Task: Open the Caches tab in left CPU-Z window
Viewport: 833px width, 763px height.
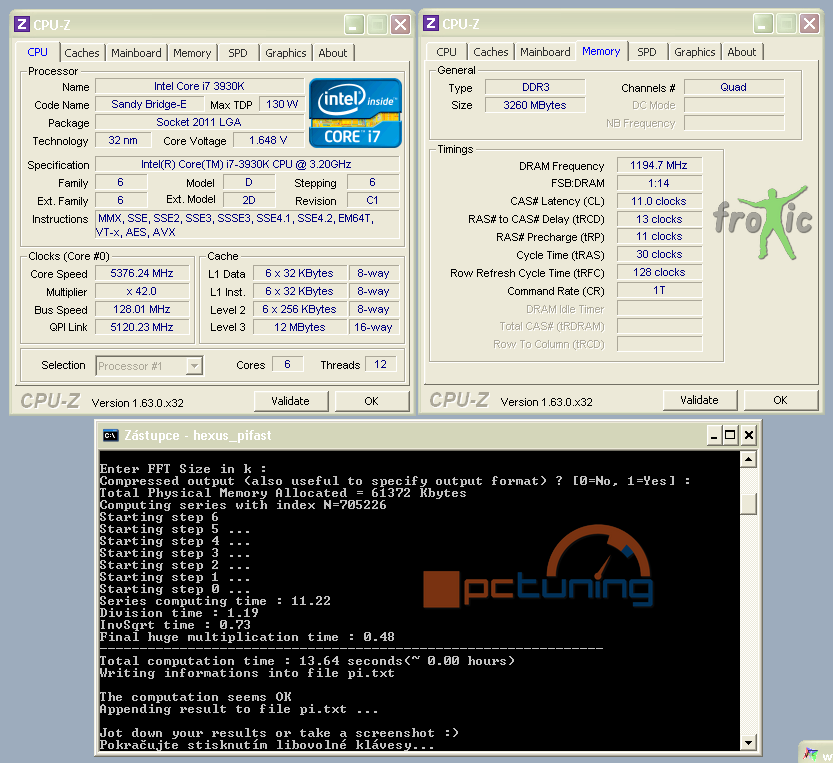Action: (x=82, y=53)
